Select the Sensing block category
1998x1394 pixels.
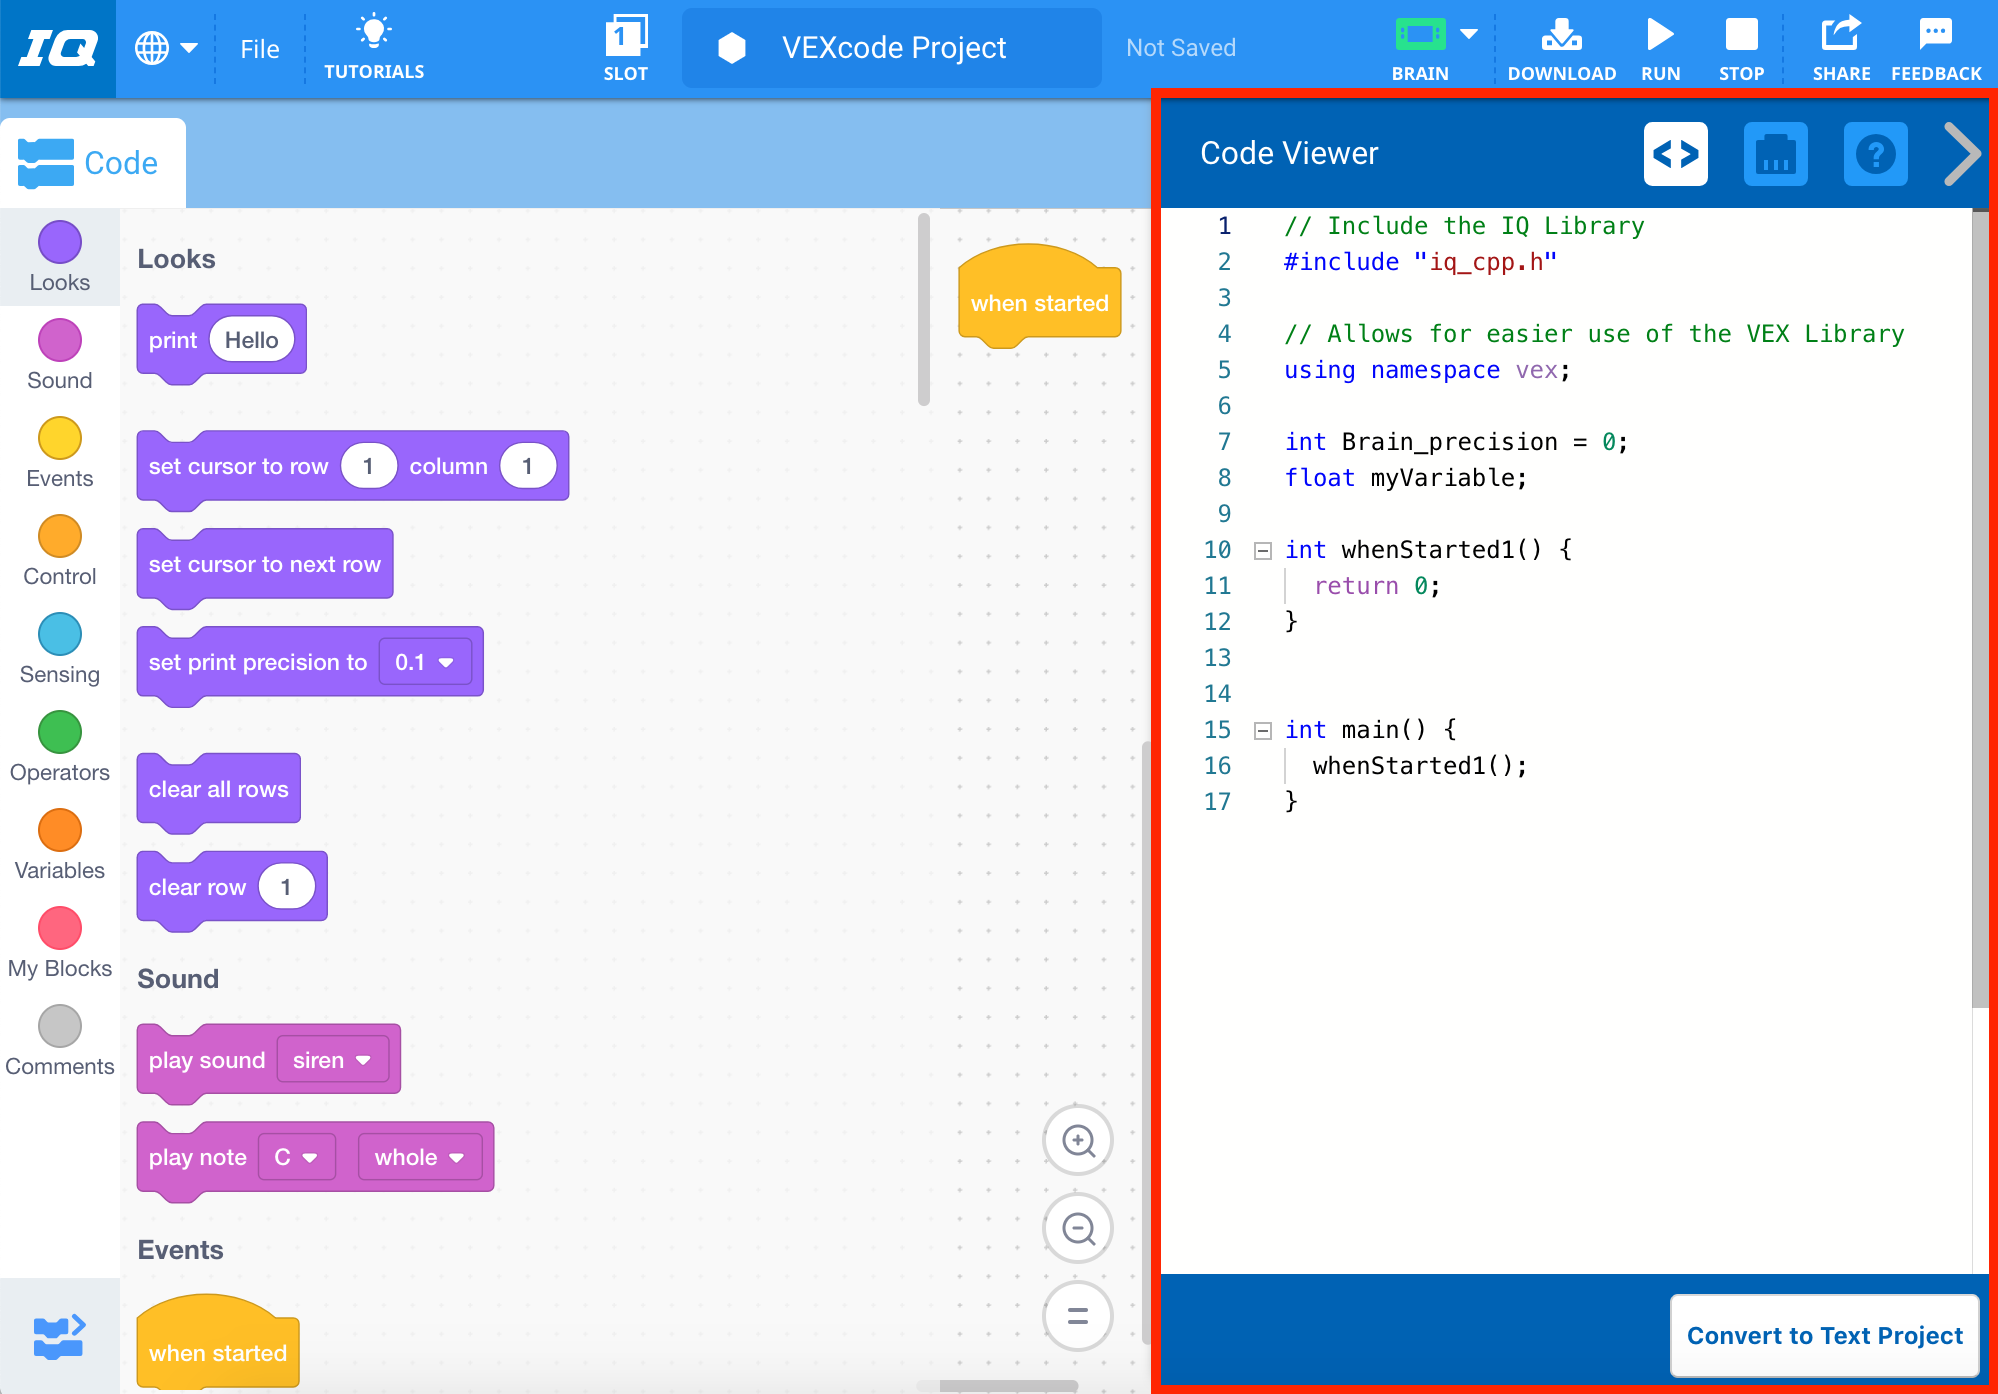tap(59, 636)
